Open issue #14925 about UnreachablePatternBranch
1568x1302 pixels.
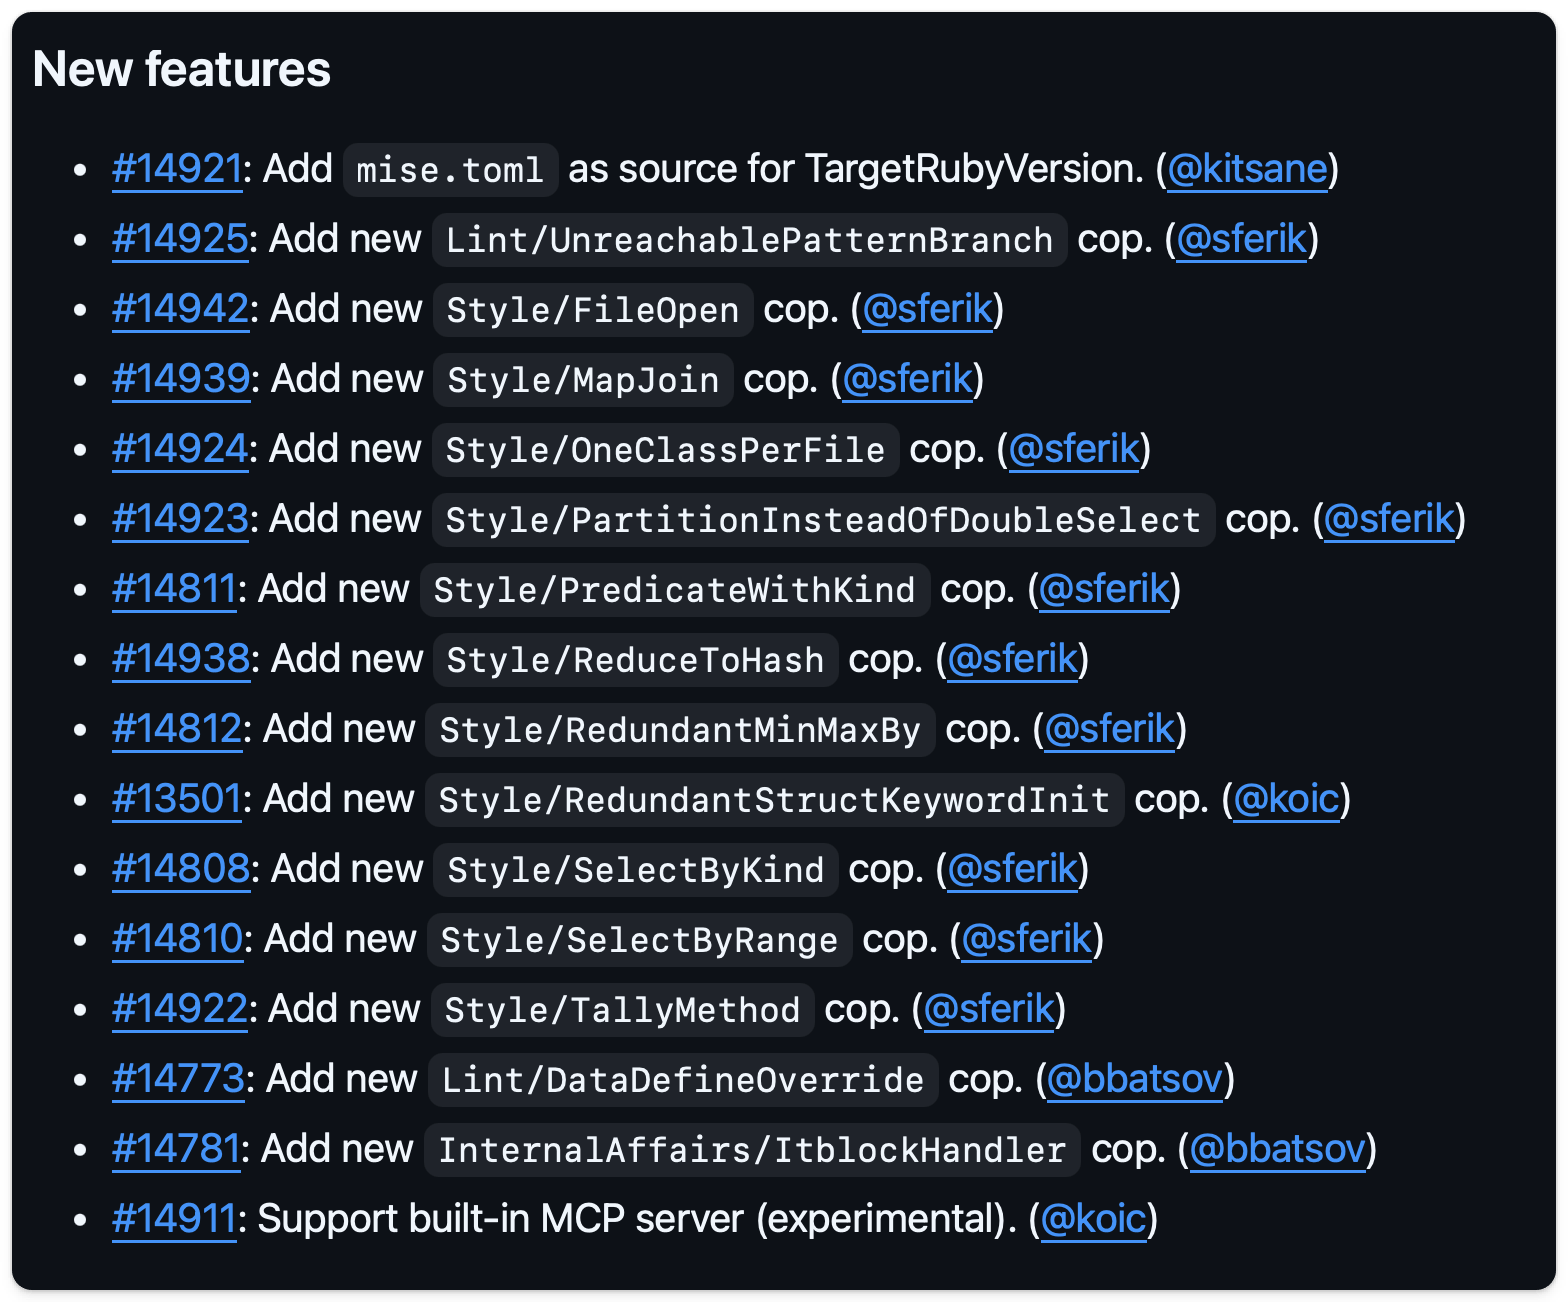point(180,239)
